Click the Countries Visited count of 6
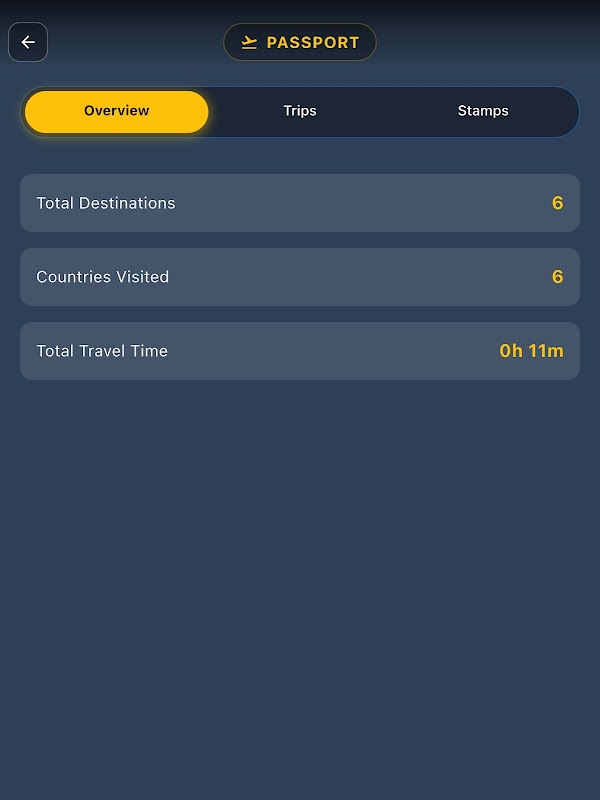600x800 pixels. [x=557, y=277]
